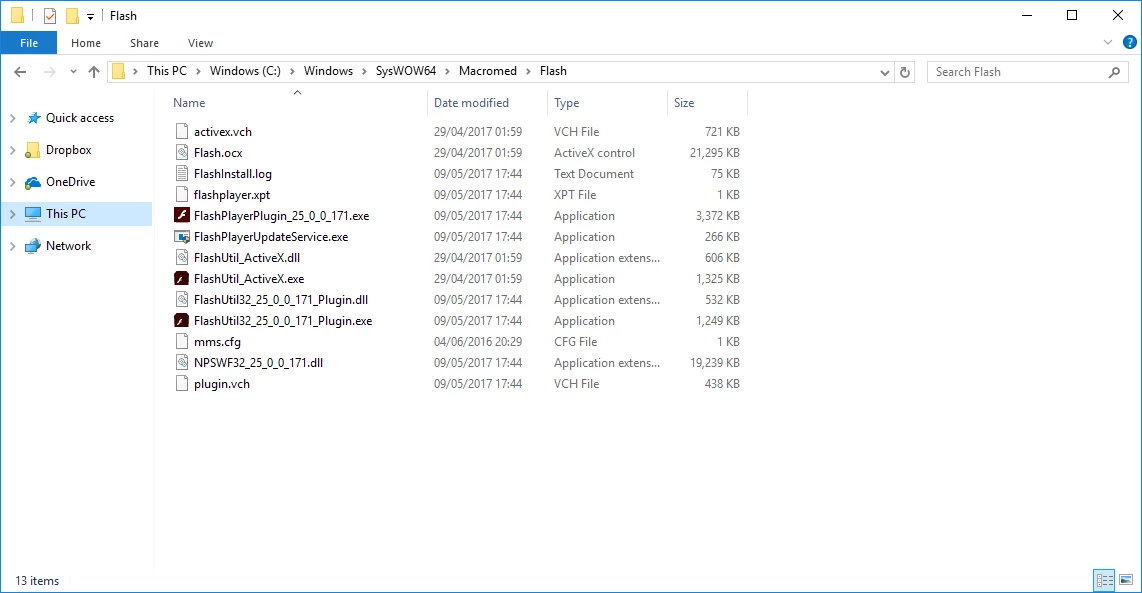Screen dimensions: 1142x593
Task: Click the FlashUtil32_25_0_0_171_Plugin.exe Flash icon
Action: pyautogui.click(x=181, y=321)
